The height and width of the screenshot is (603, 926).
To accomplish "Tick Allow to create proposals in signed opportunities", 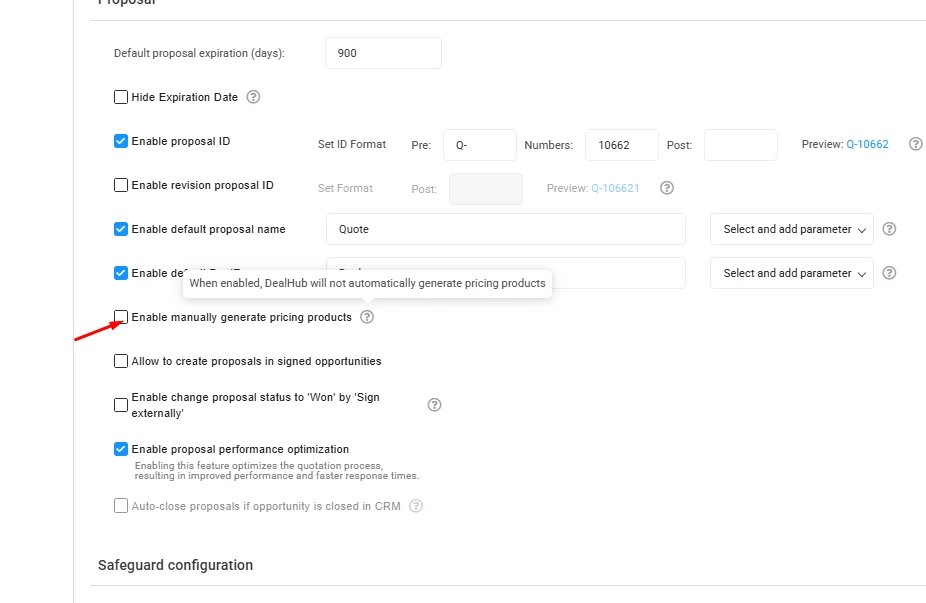I will click(121, 361).
